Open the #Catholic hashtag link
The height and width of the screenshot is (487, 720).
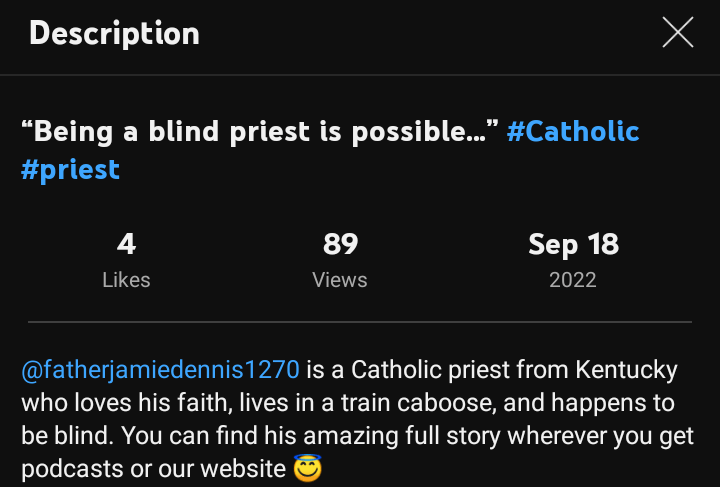(x=573, y=131)
